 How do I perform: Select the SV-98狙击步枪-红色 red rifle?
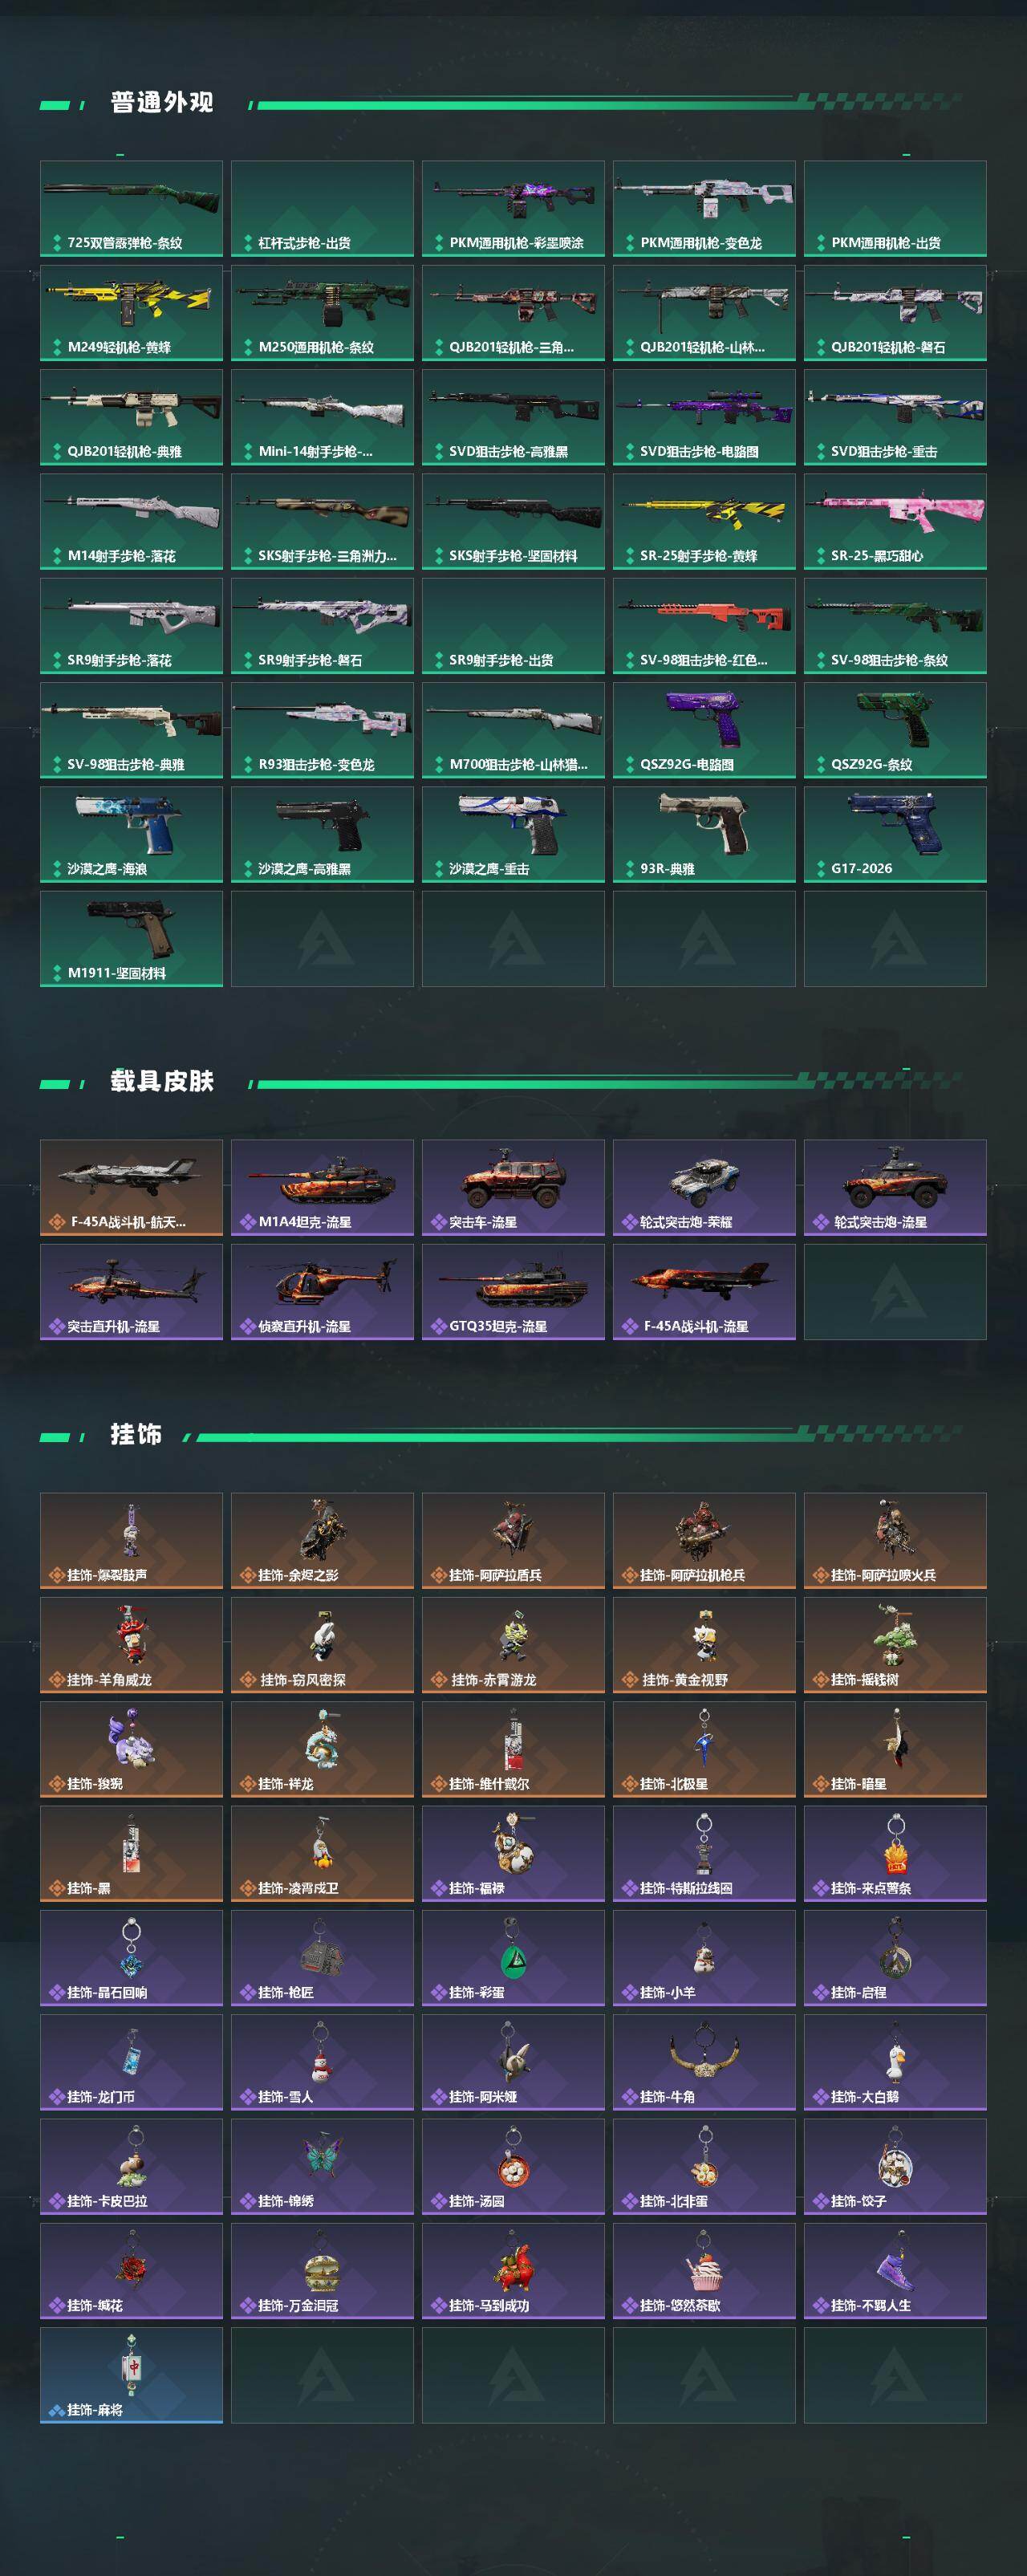click(x=704, y=626)
